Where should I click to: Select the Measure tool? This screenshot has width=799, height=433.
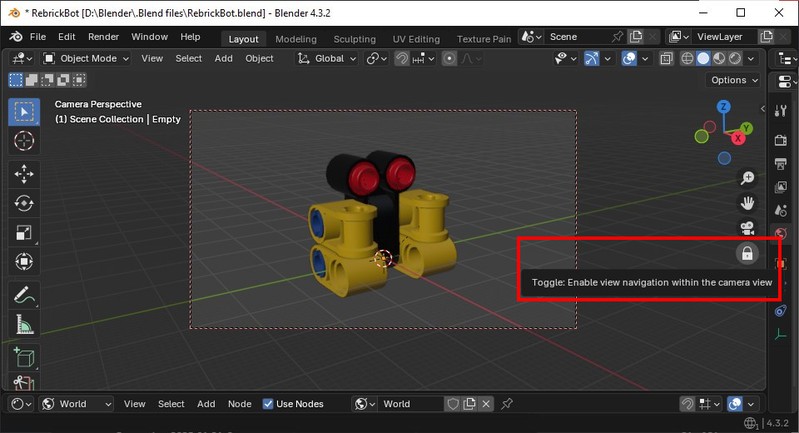(23, 325)
